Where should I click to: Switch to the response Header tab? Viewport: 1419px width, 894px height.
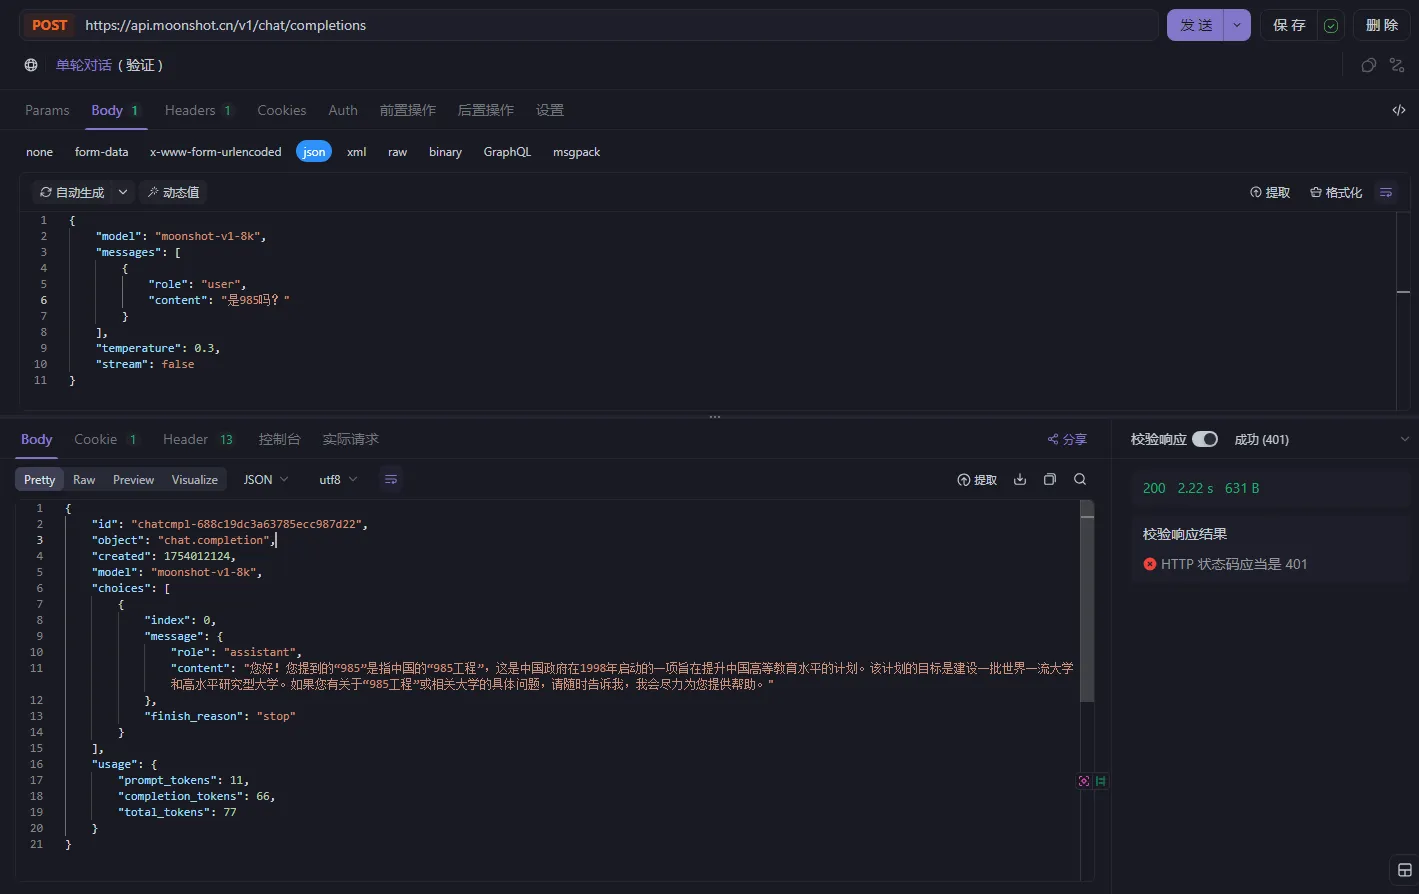[x=199, y=439]
